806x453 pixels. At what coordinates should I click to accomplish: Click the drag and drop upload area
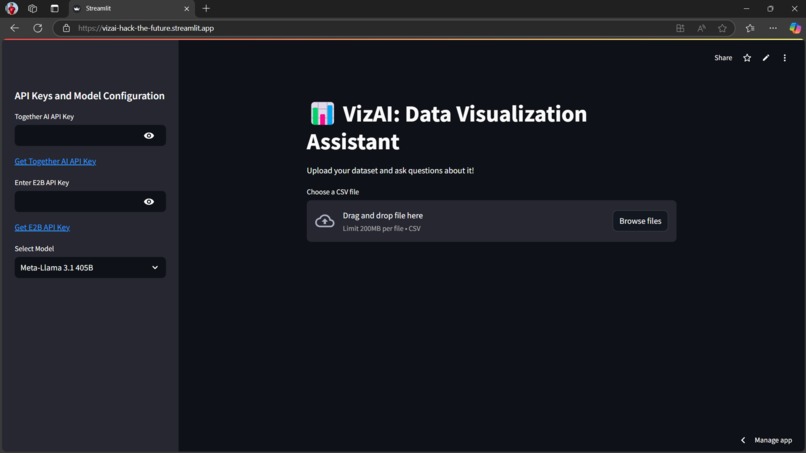pos(491,221)
